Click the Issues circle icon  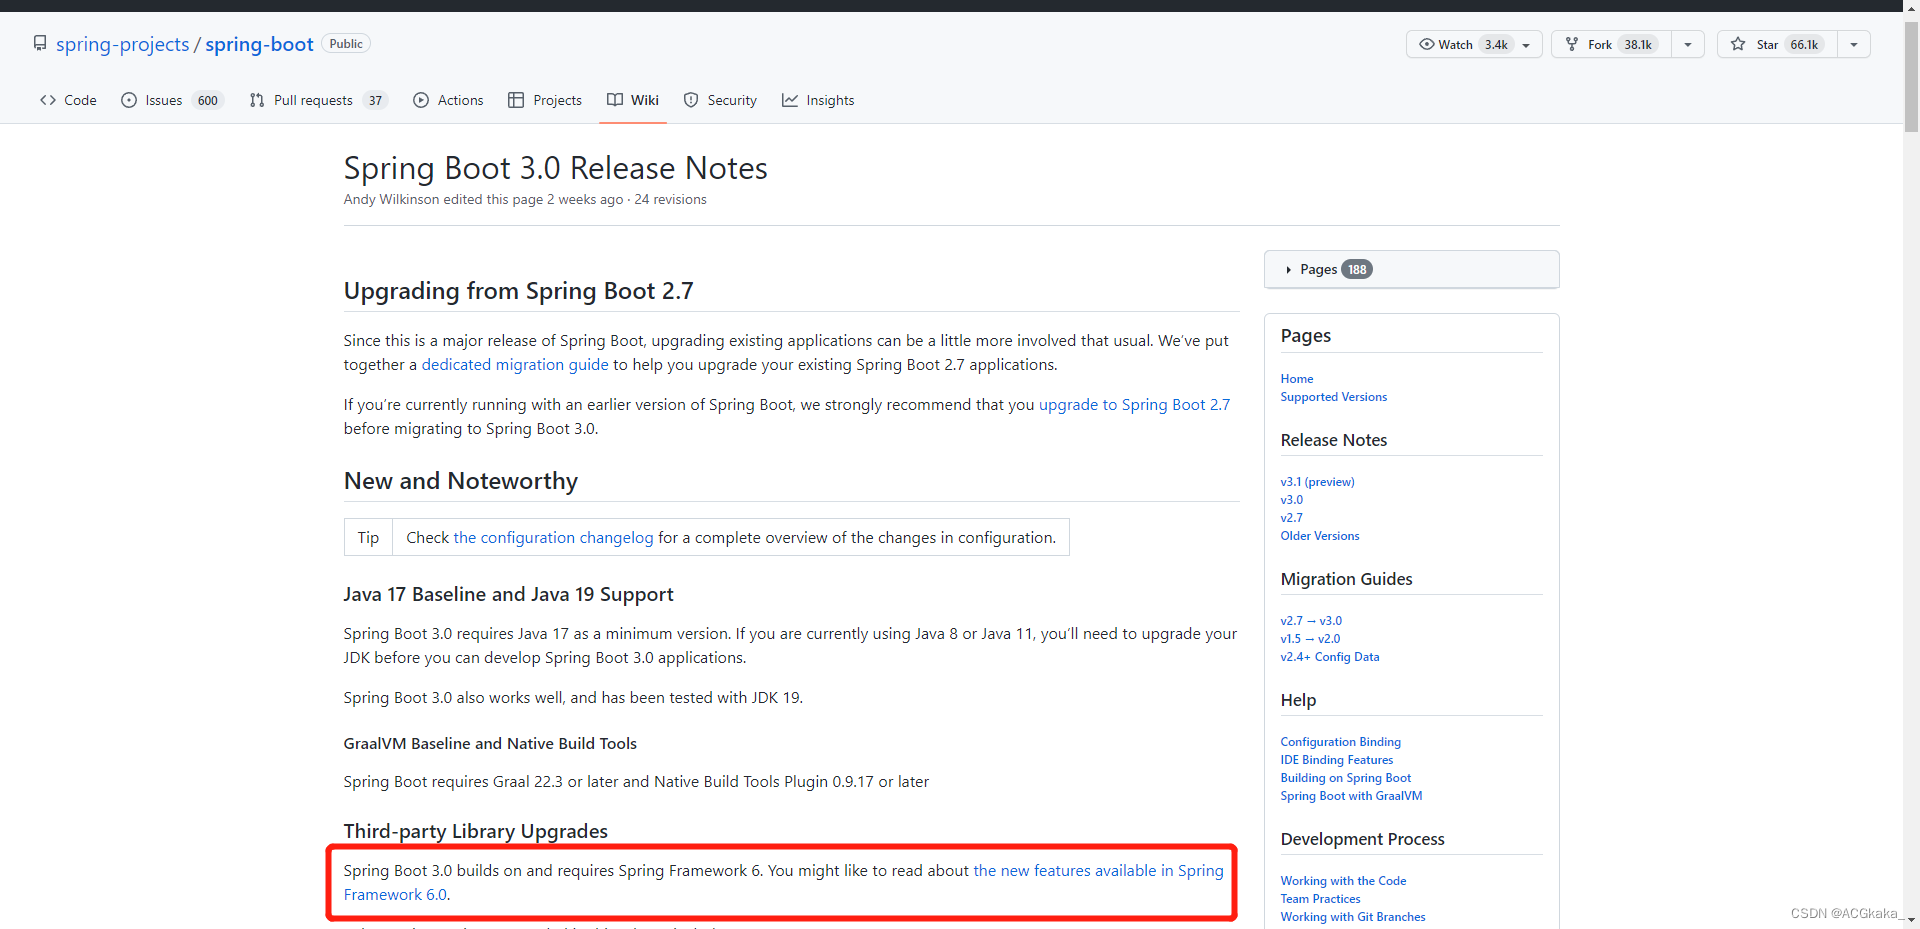[129, 100]
